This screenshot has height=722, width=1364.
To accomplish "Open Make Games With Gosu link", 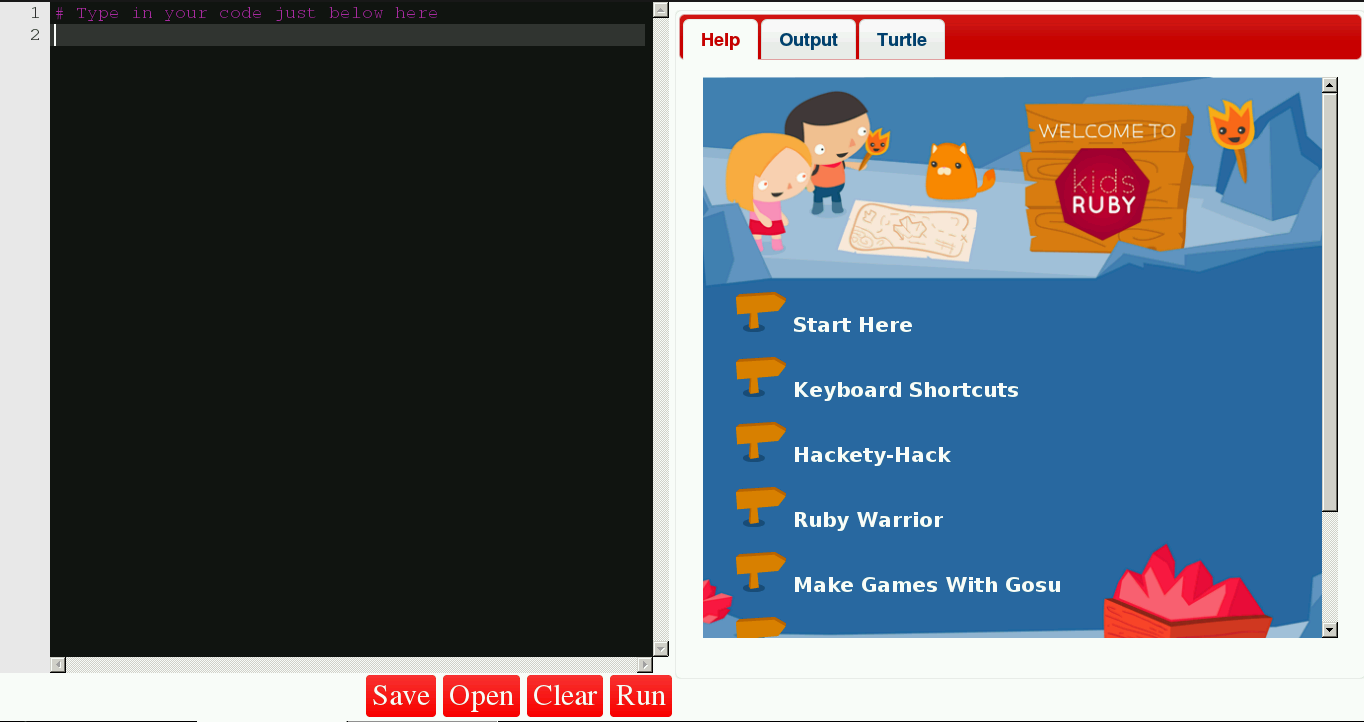I will point(927,585).
